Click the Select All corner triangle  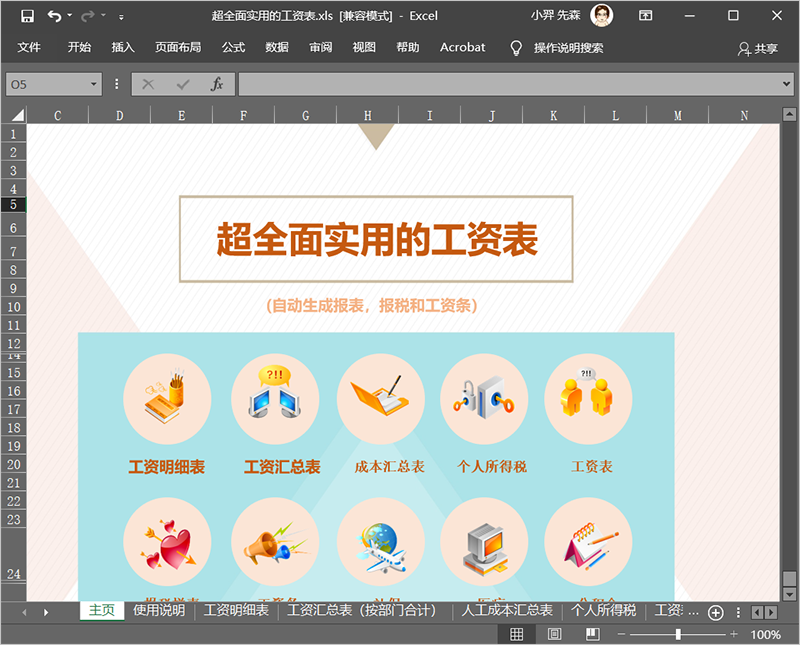(x=17, y=115)
